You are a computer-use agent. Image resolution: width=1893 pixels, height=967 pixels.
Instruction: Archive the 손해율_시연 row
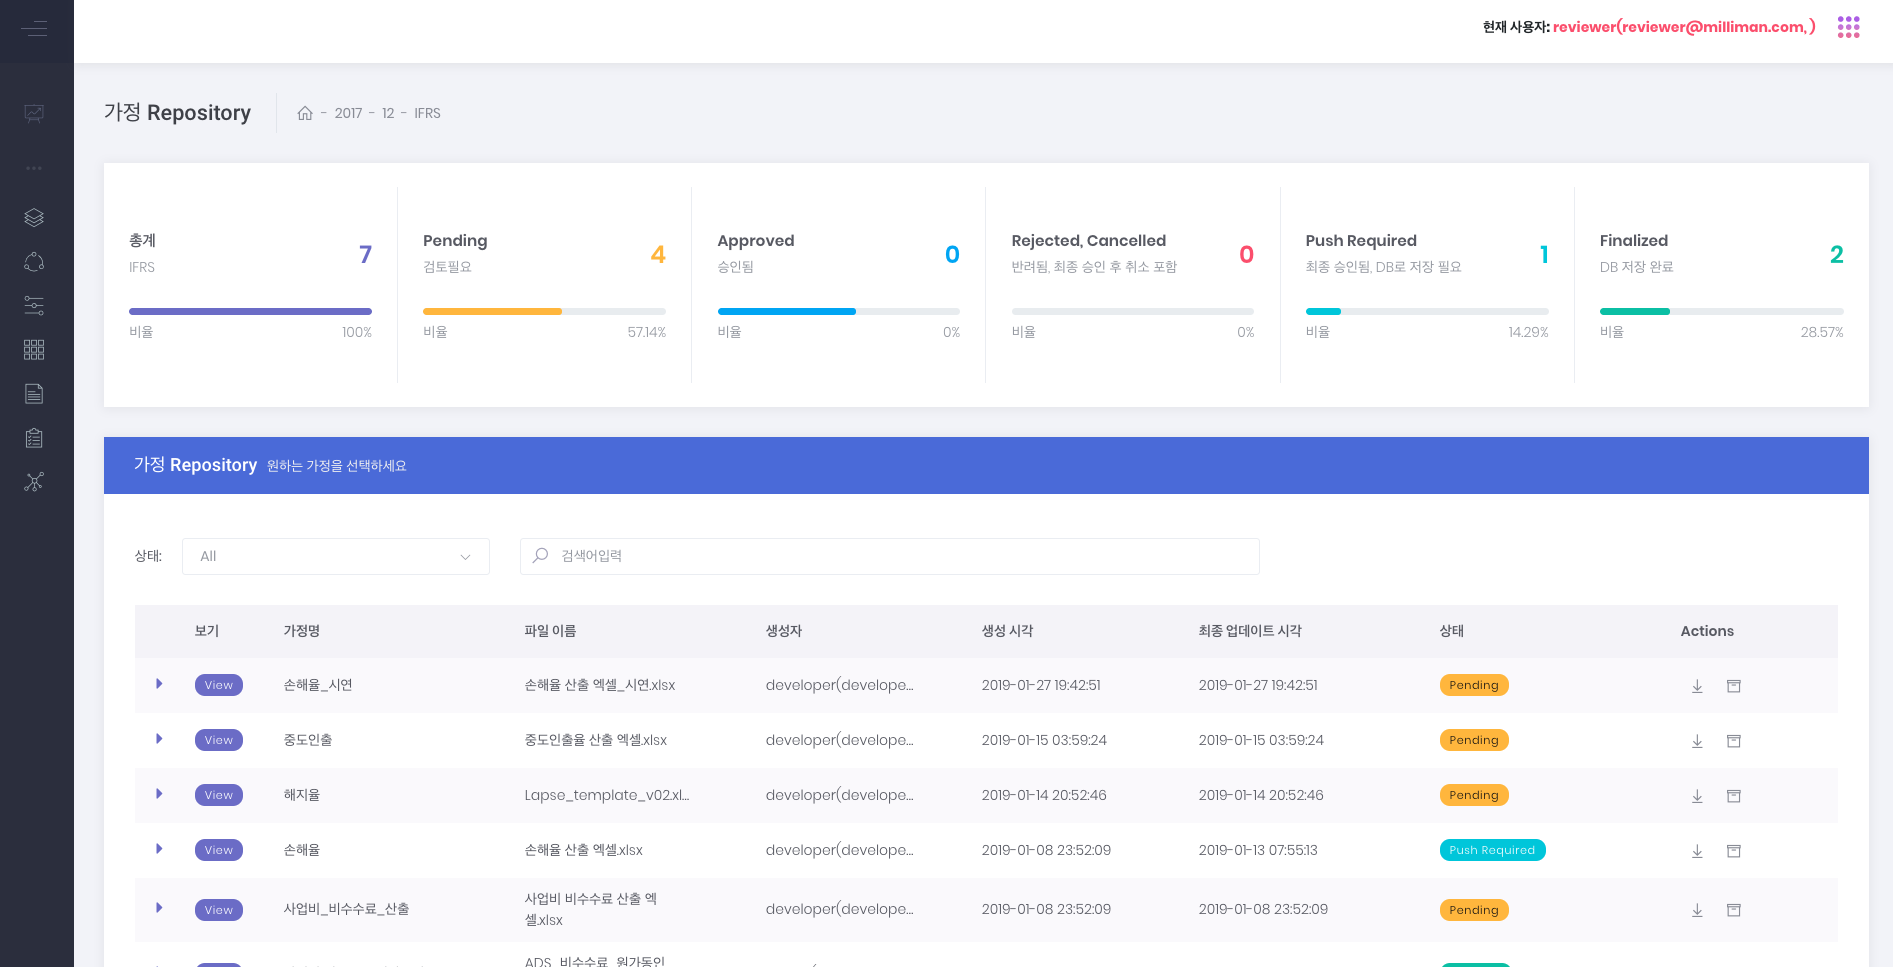pos(1734,686)
